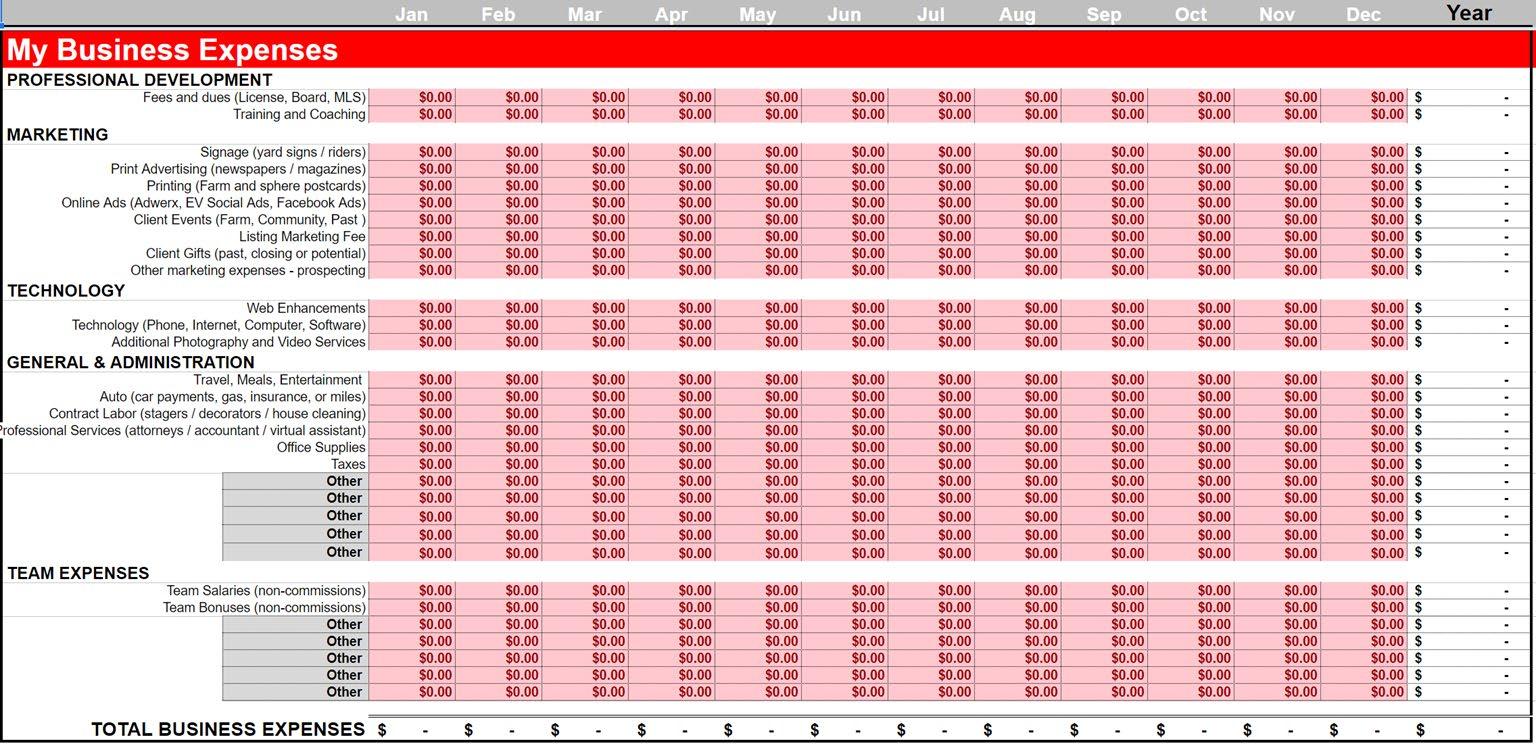Click the Nov cell for Team Salaries
Screen dimensions: 1536x750
coord(1277,591)
